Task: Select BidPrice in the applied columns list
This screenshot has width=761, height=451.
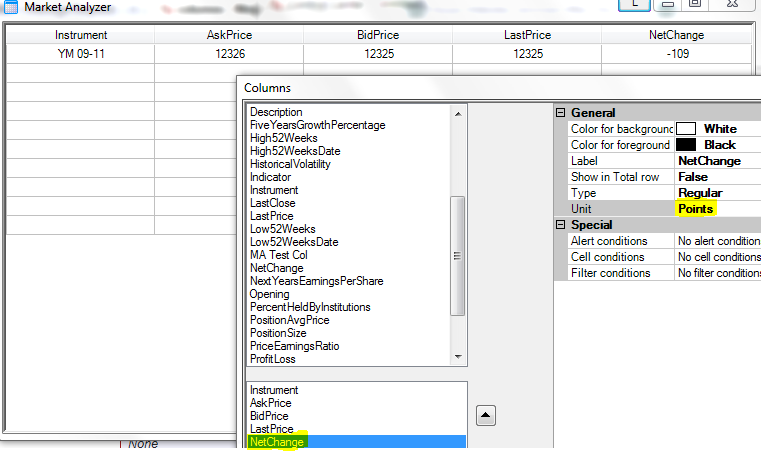Action: coord(269,416)
